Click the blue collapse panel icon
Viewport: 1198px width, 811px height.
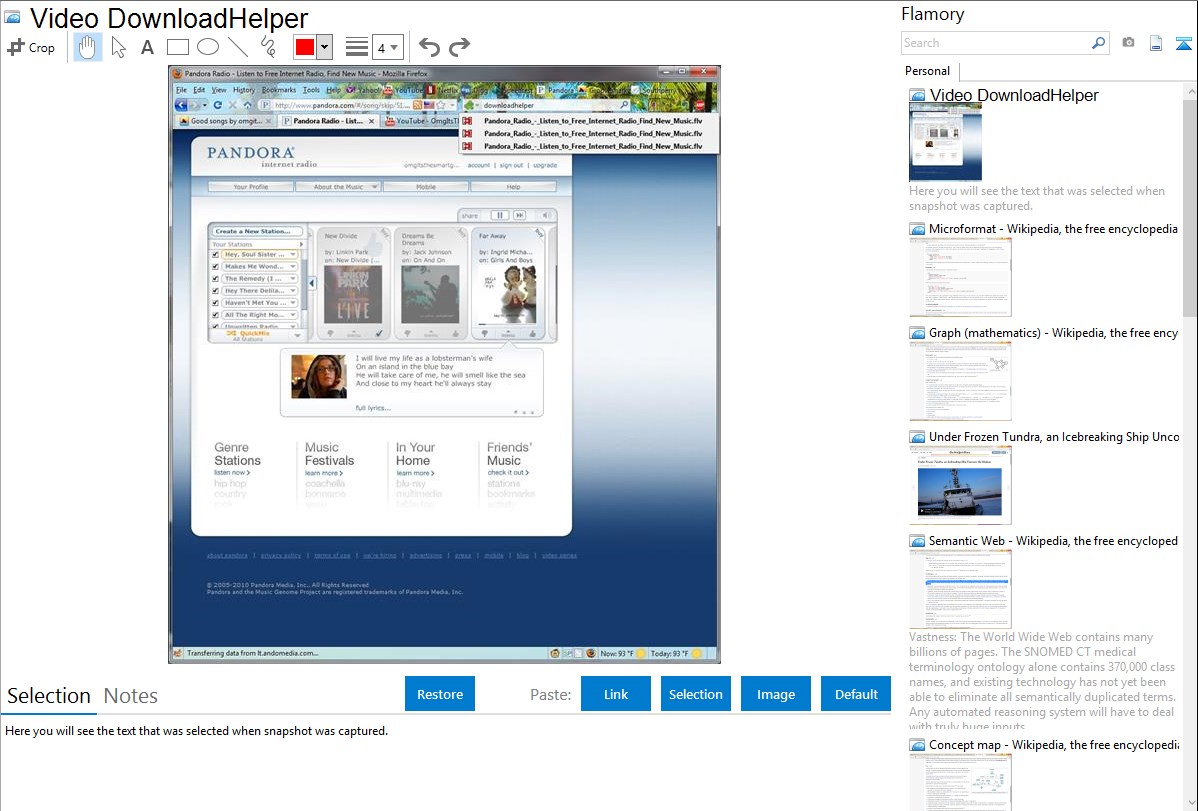[1183, 43]
